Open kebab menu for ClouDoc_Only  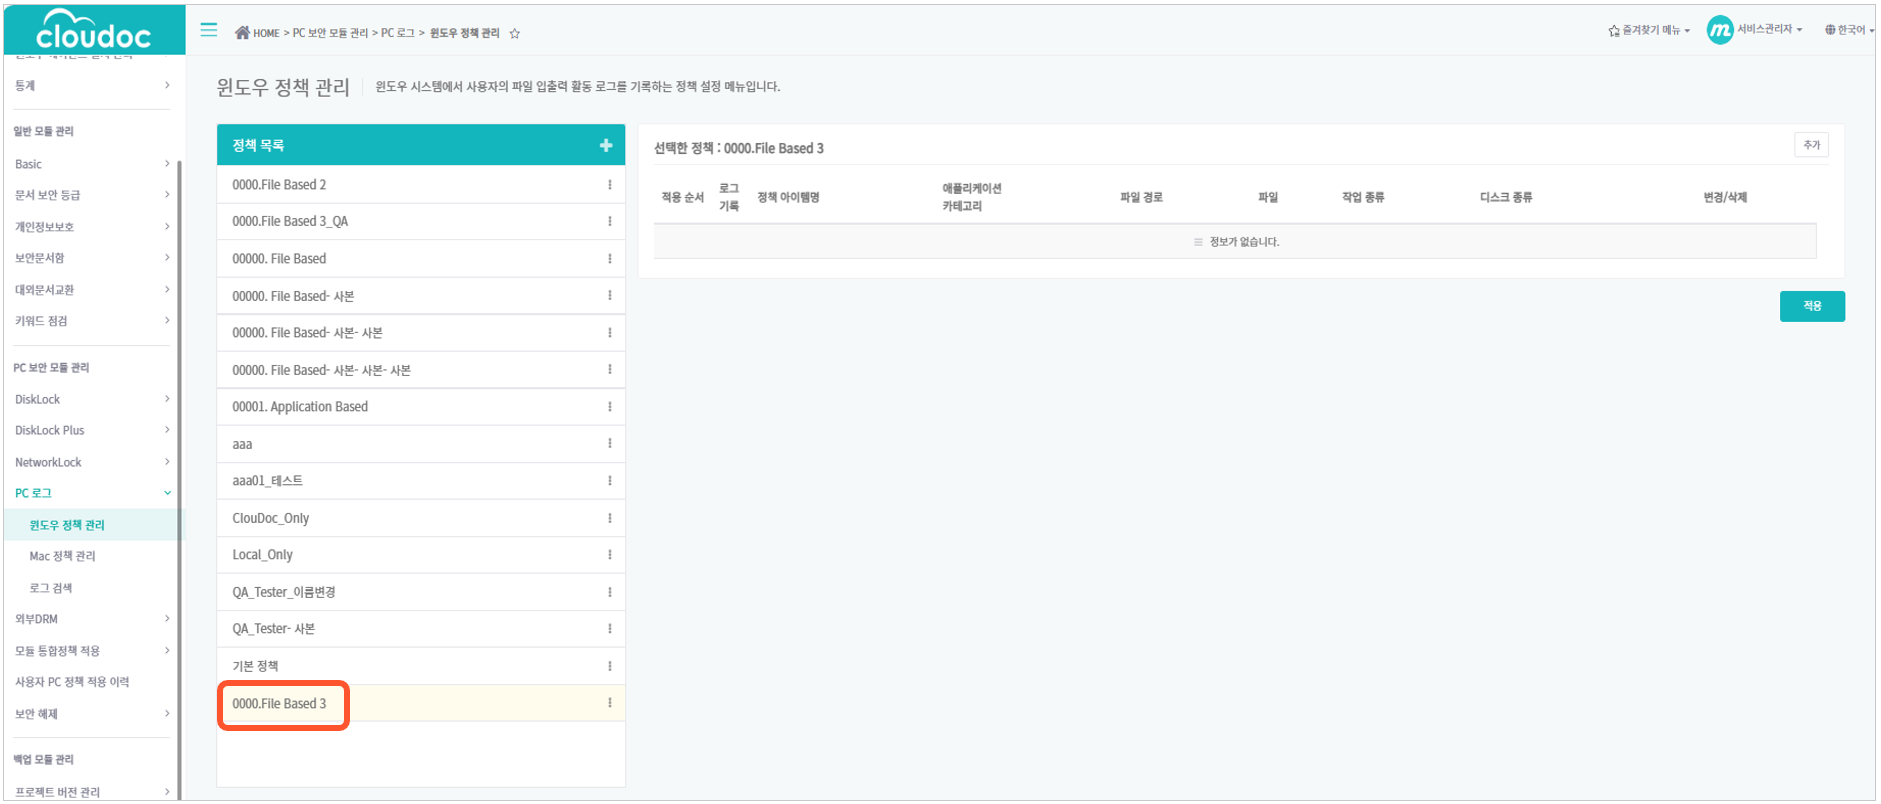click(x=610, y=518)
